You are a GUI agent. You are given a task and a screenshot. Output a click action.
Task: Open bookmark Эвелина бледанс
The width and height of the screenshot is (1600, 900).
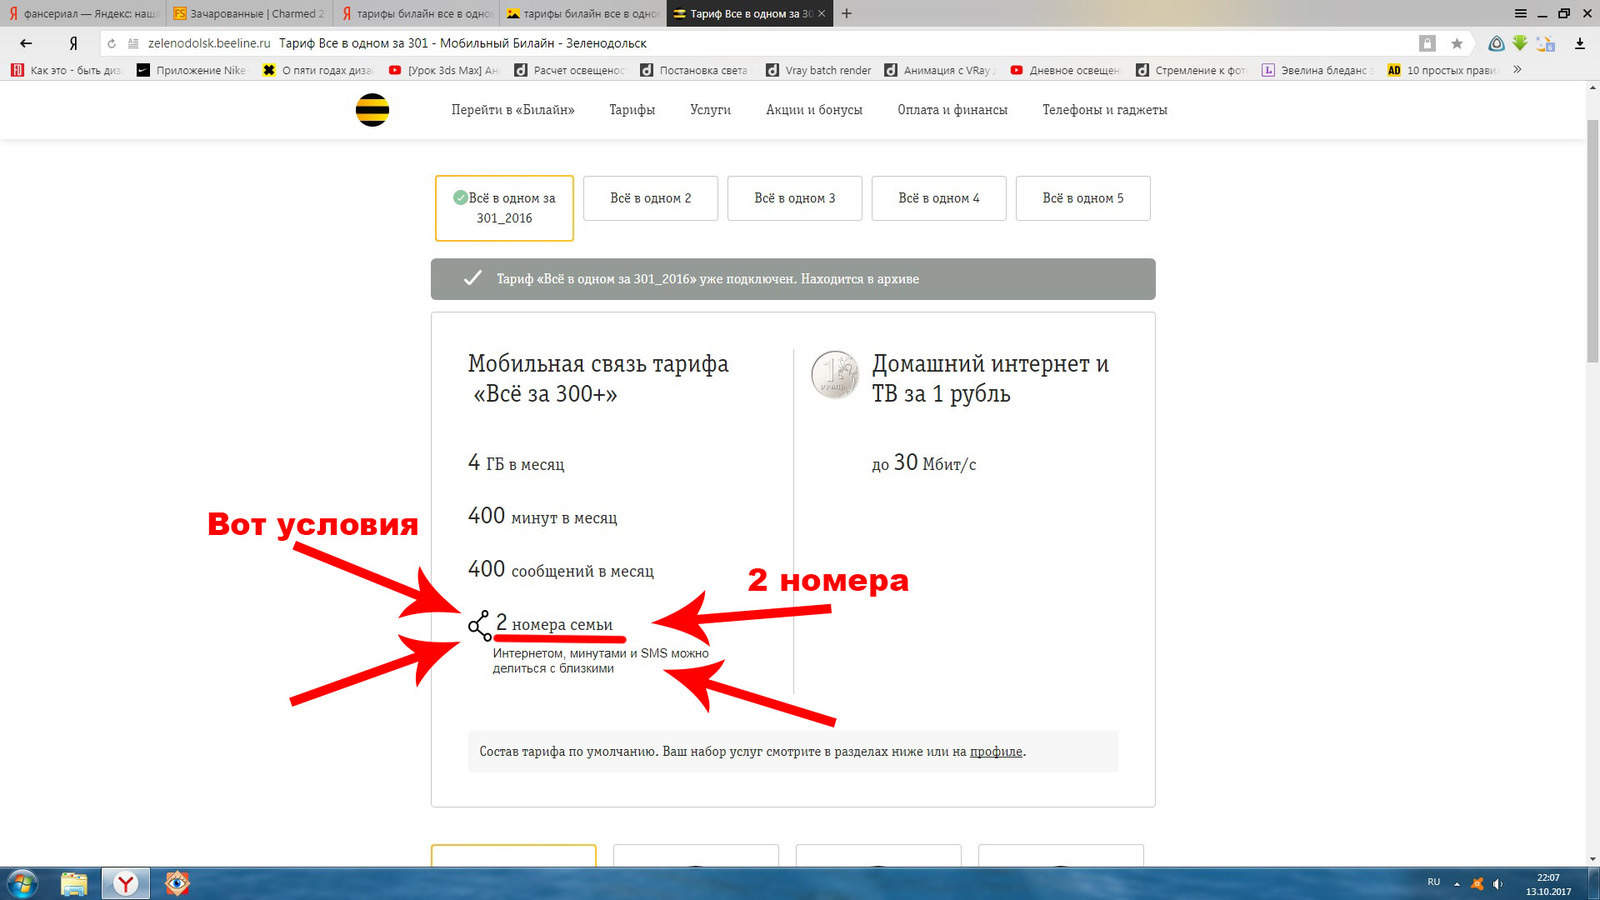coord(1318,70)
